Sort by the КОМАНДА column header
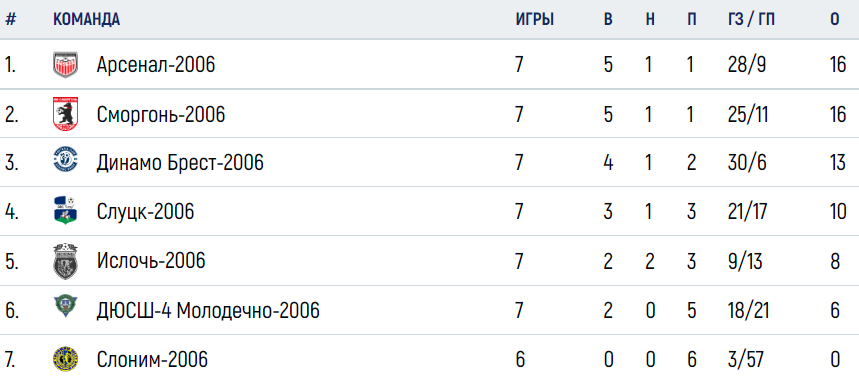The image size is (859, 381). point(87,20)
